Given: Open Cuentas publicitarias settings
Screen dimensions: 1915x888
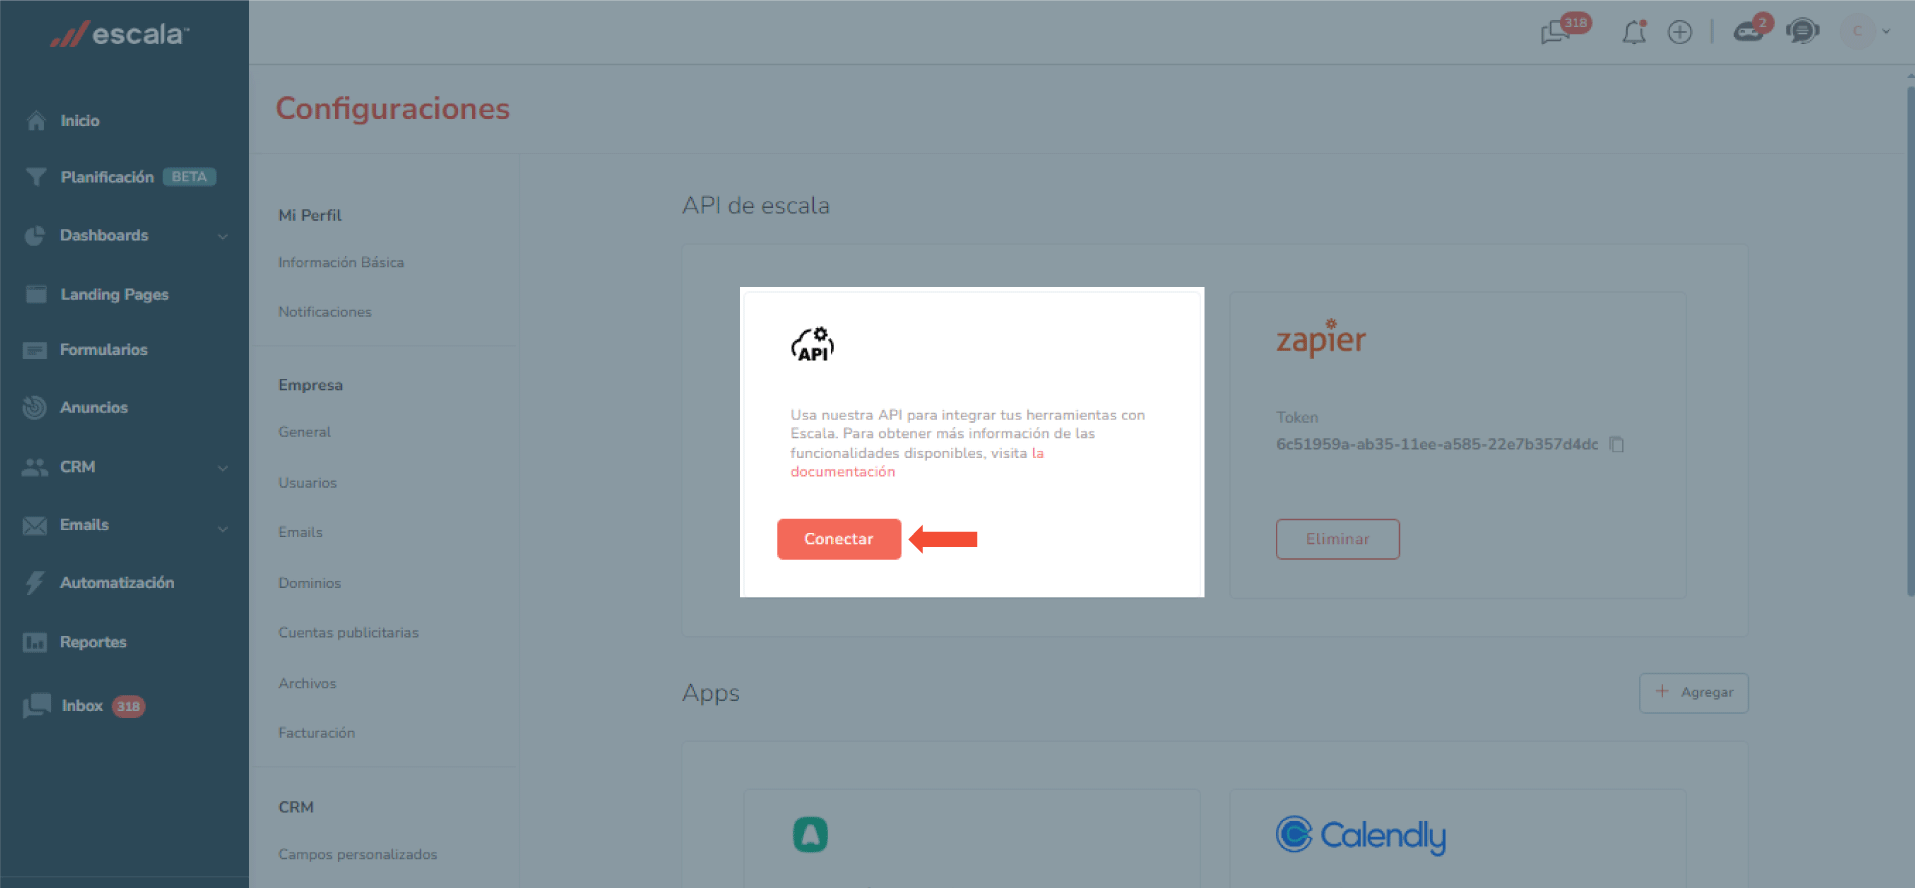Looking at the screenshot, I should tap(348, 633).
